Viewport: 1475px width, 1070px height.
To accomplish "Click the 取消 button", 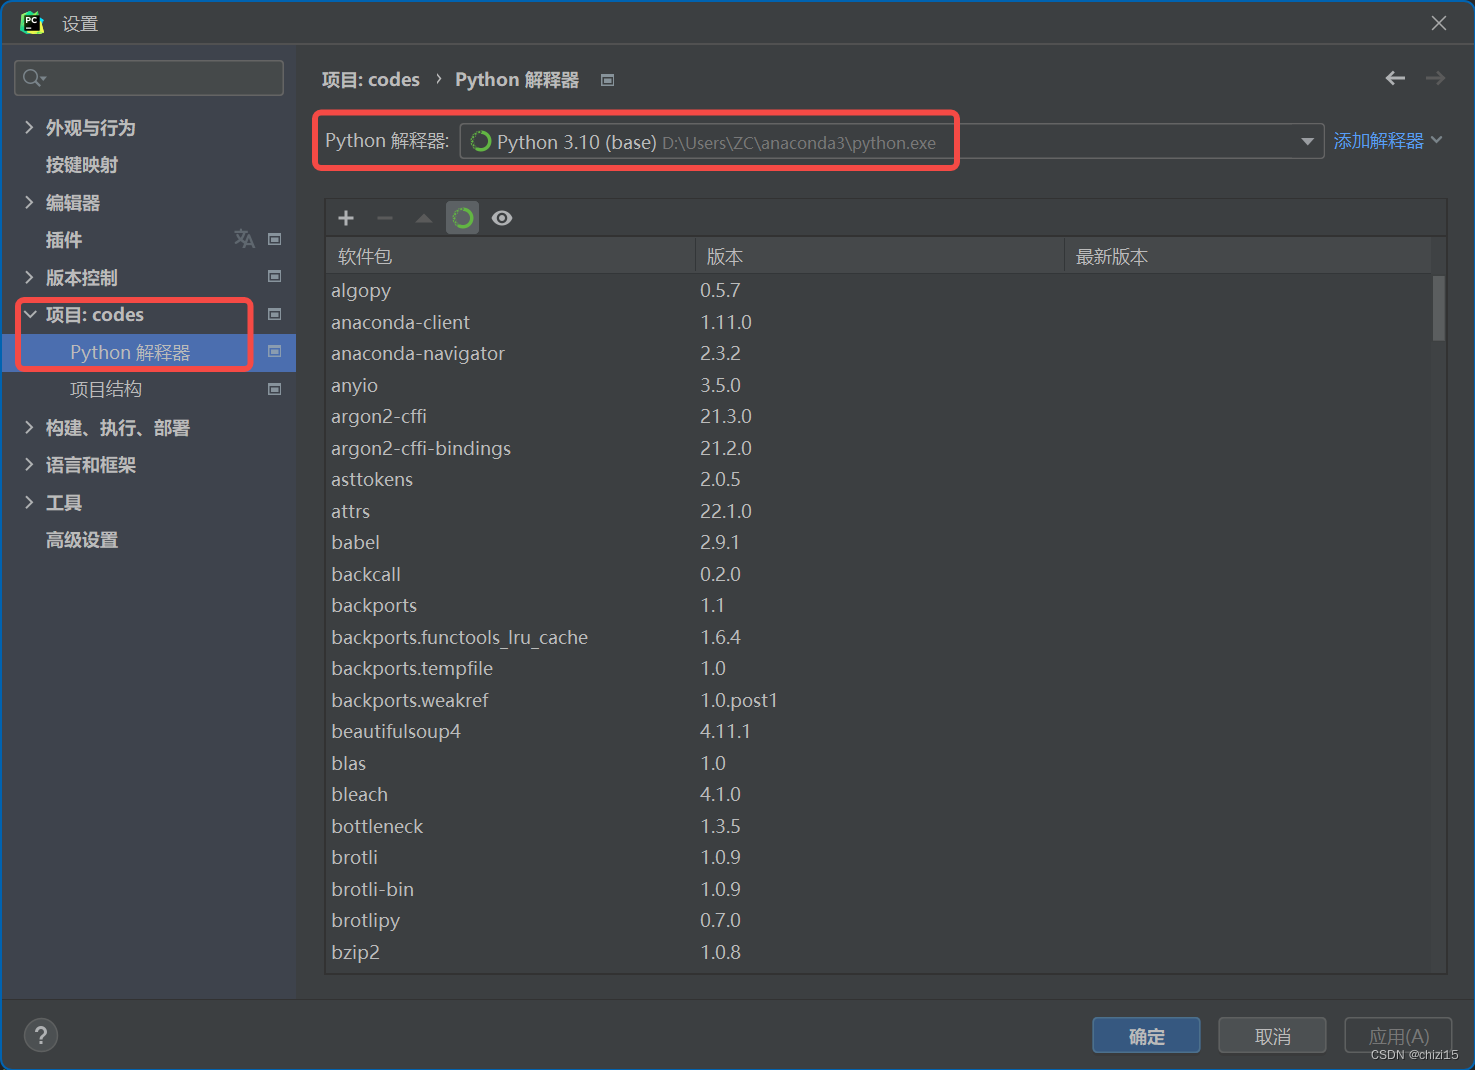I will coord(1272,1036).
